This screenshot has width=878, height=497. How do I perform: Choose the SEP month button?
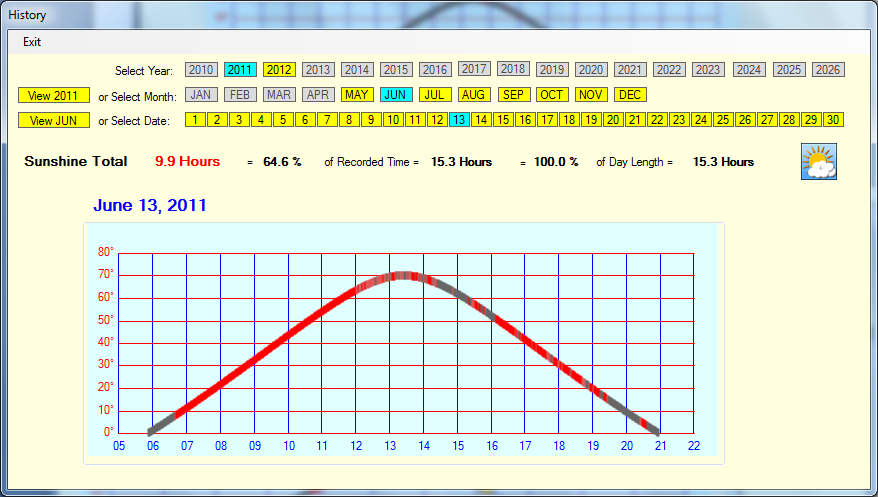tap(513, 95)
